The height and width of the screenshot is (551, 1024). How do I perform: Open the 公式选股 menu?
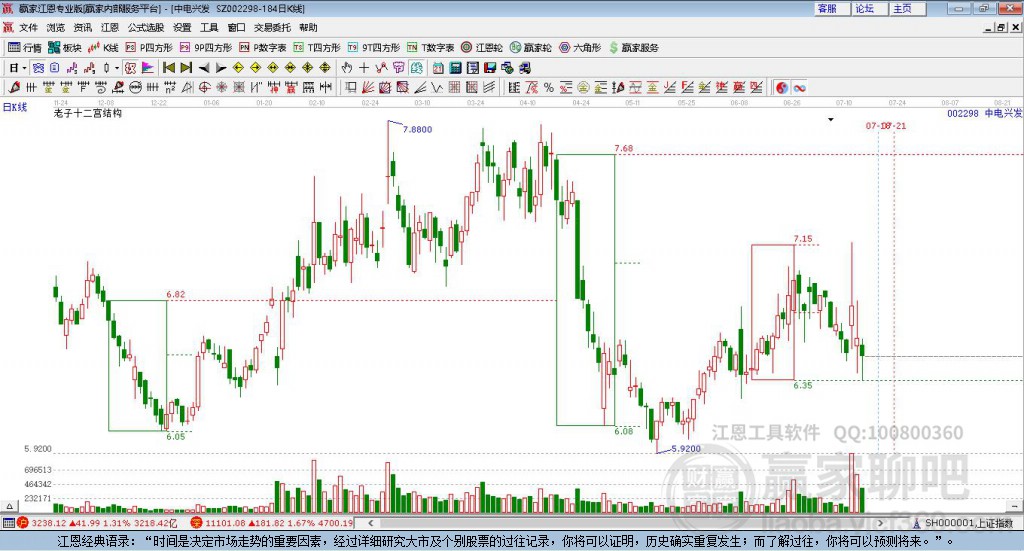pyautogui.click(x=146, y=27)
